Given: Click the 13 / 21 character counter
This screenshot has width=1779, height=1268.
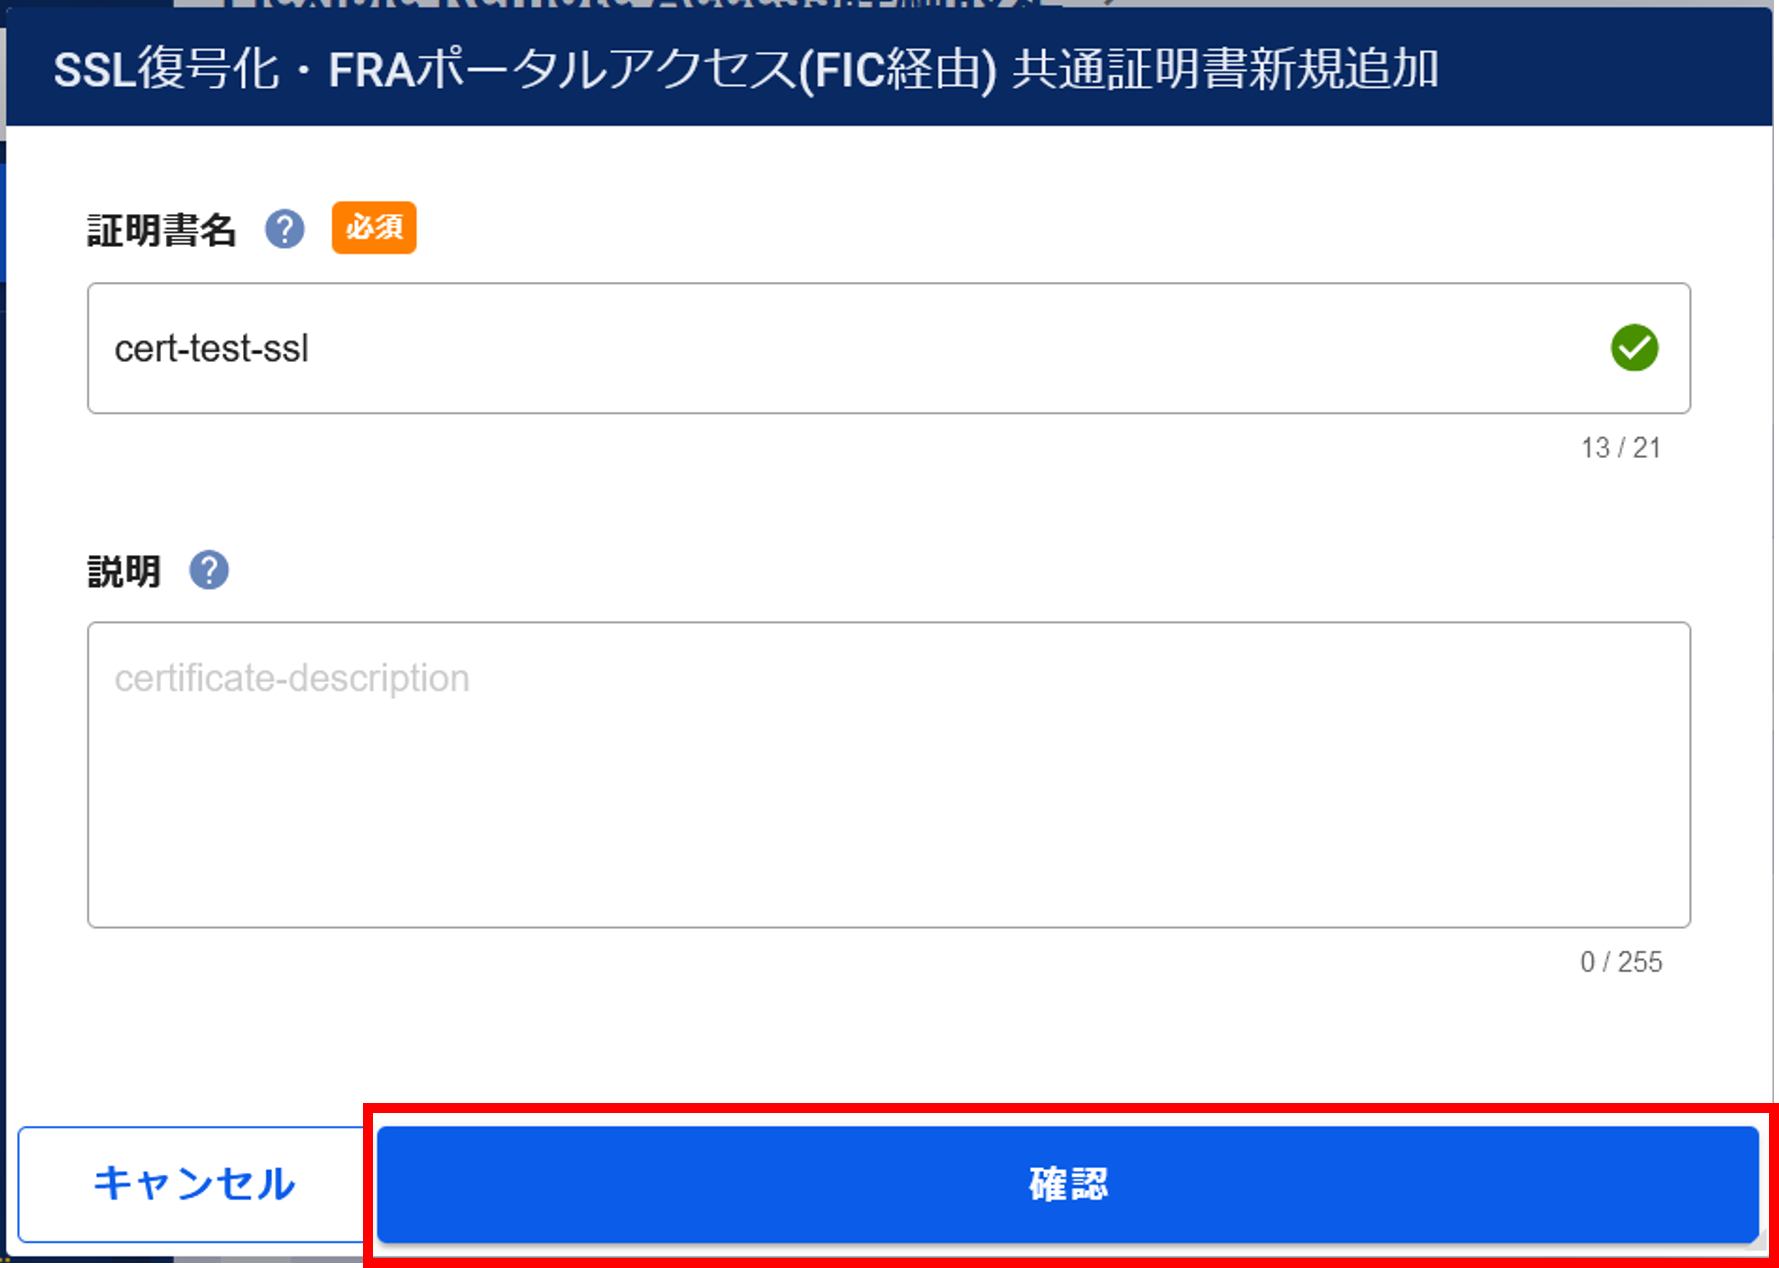Looking at the screenshot, I should tap(1620, 448).
